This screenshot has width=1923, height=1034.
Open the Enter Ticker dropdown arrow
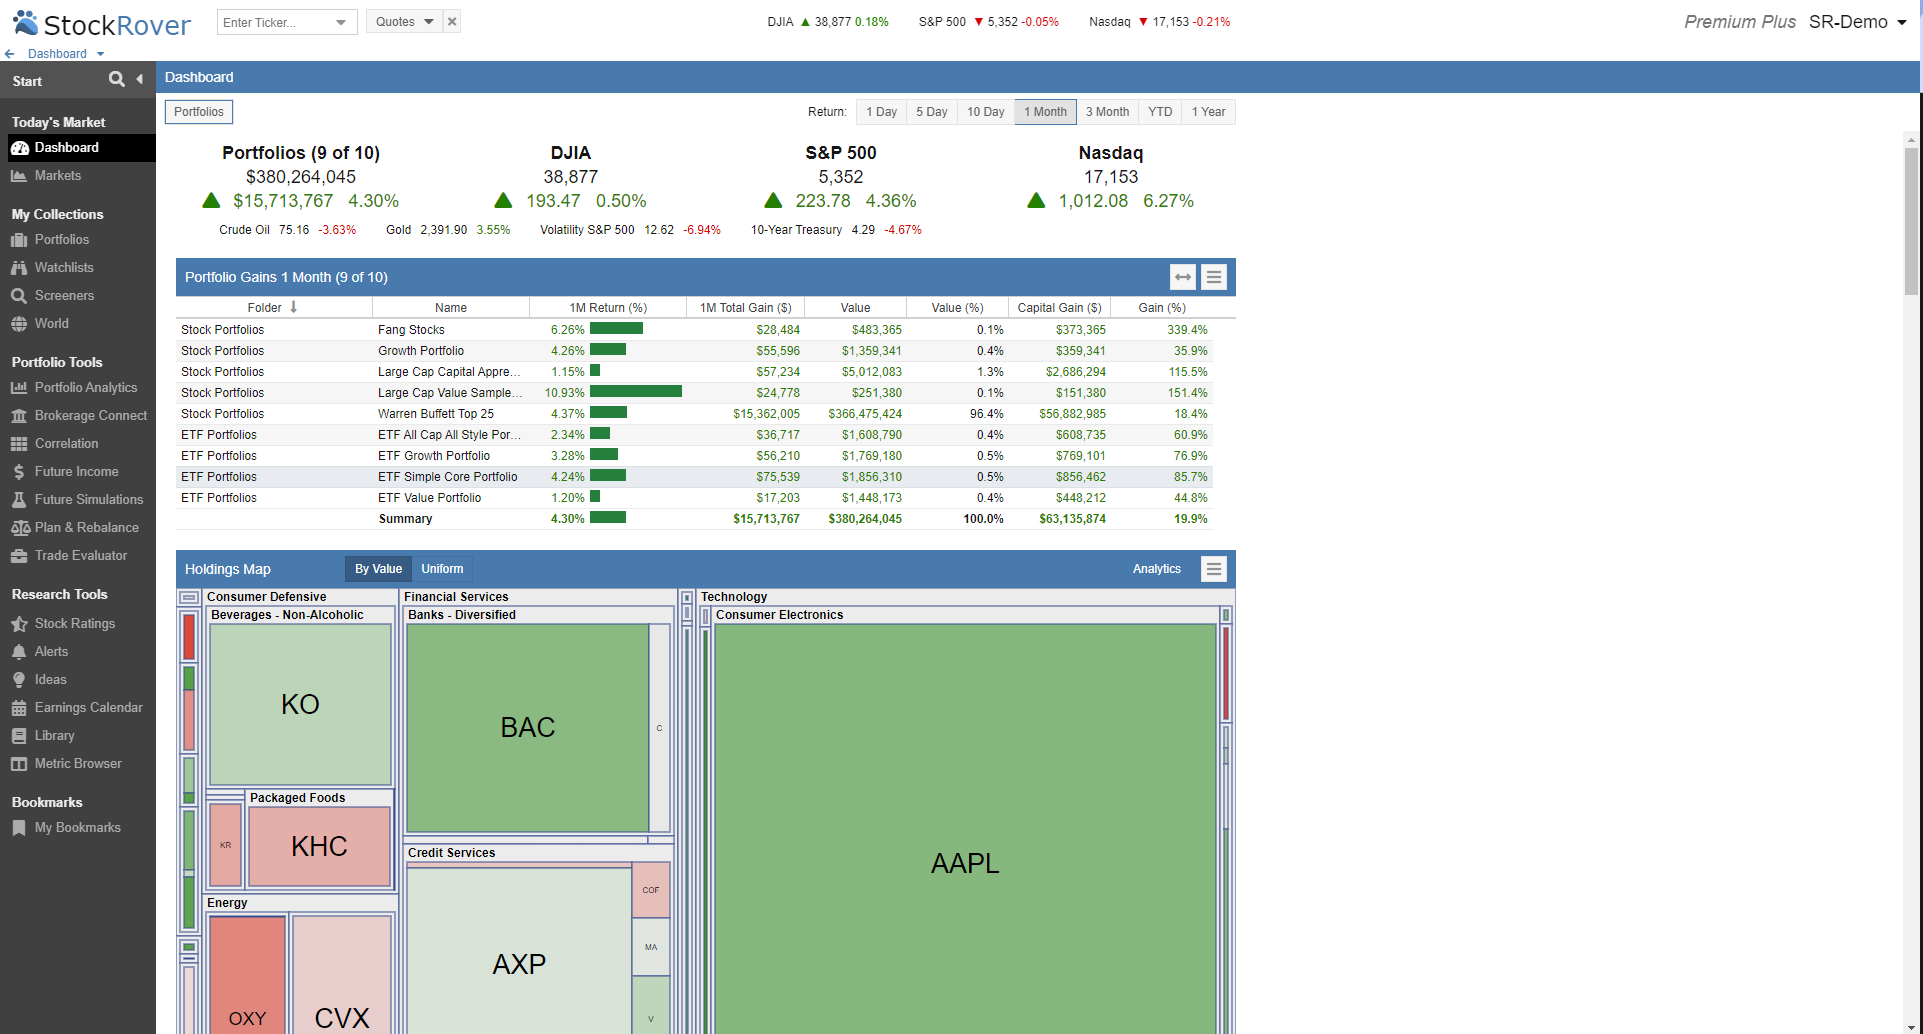pos(341,22)
